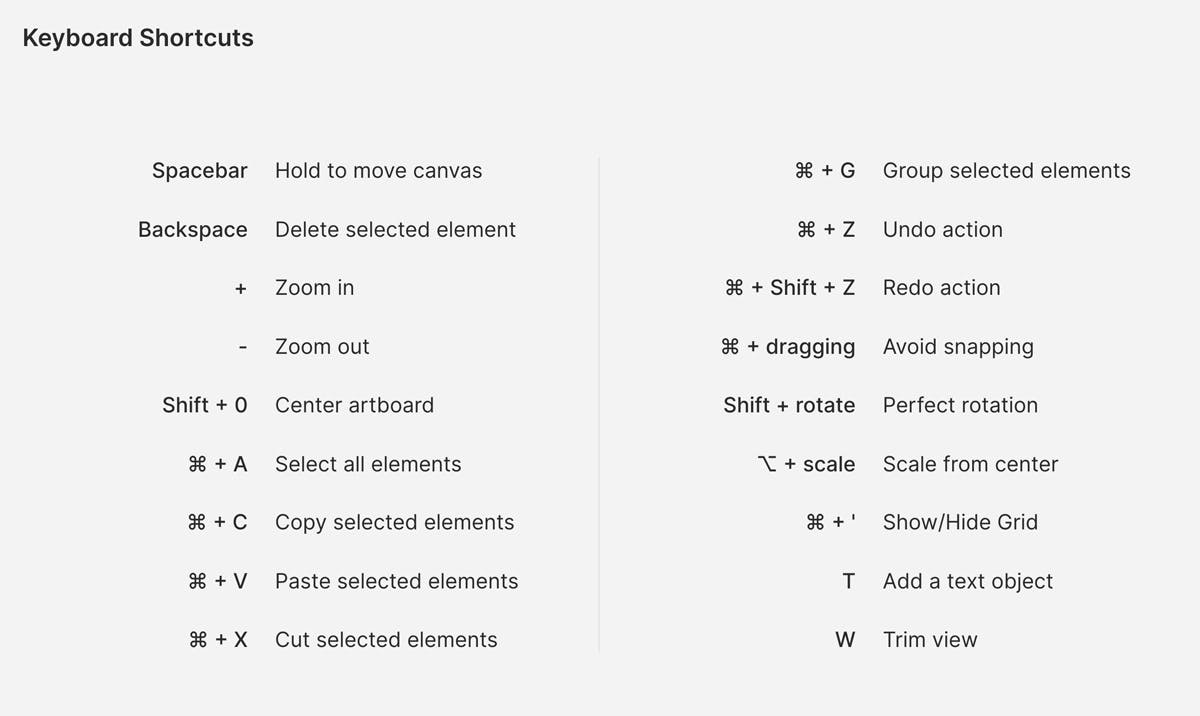Click "Show/Hide Grid" description
This screenshot has width=1200, height=716.
(960, 522)
